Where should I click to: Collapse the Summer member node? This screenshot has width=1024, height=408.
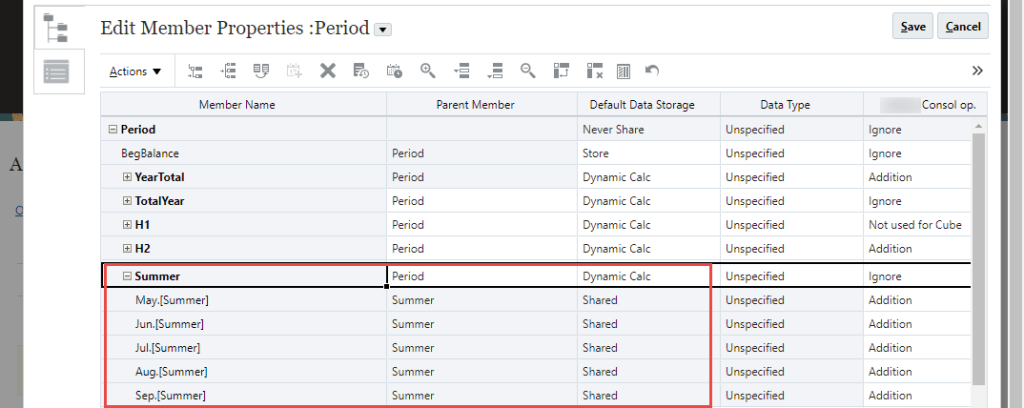point(127,276)
